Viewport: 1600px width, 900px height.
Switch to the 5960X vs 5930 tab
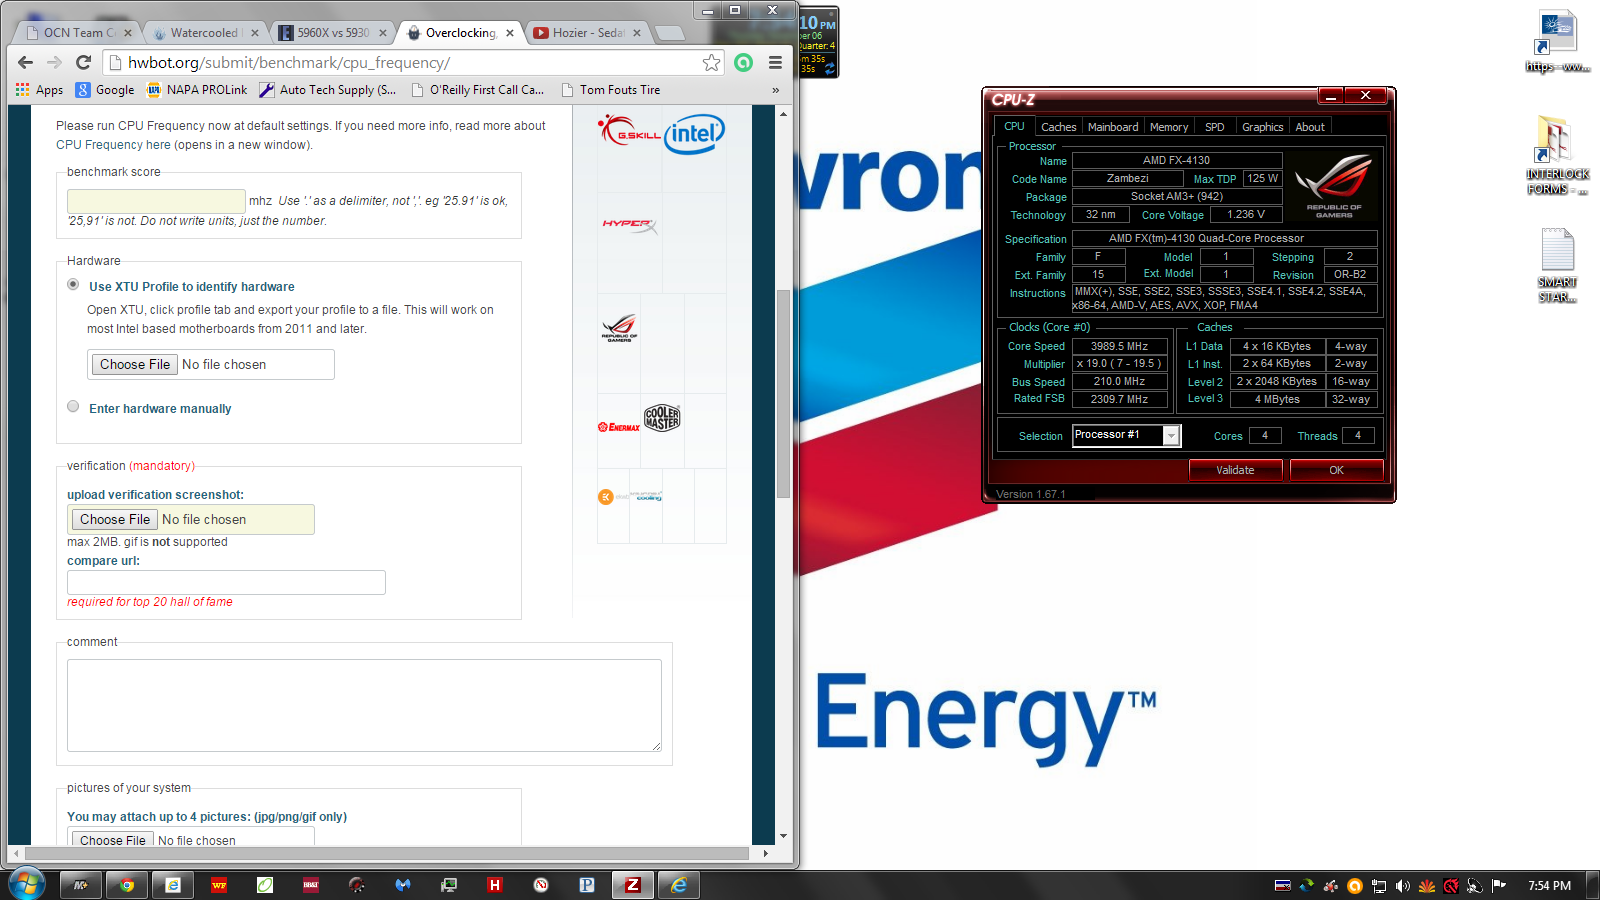330,33
